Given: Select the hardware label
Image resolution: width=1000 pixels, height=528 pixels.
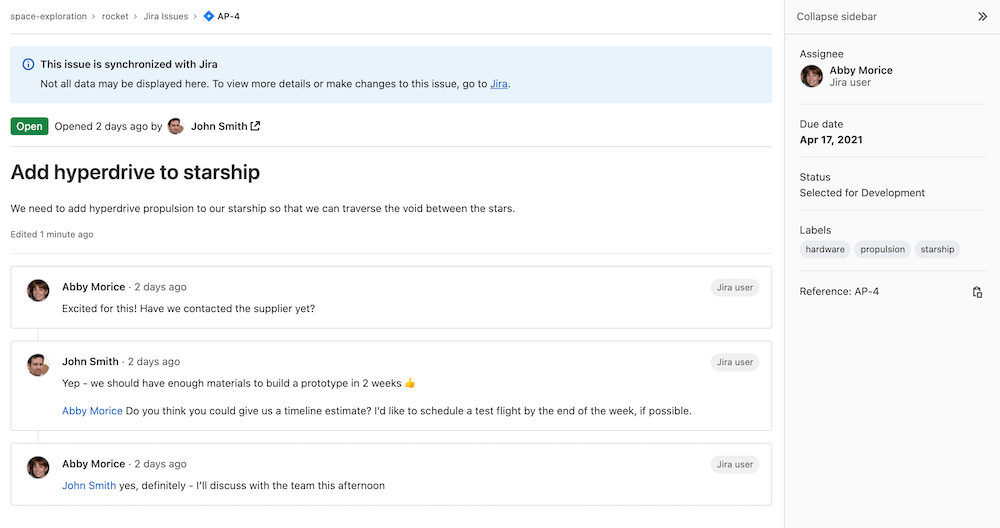Looking at the screenshot, I should (825, 250).
